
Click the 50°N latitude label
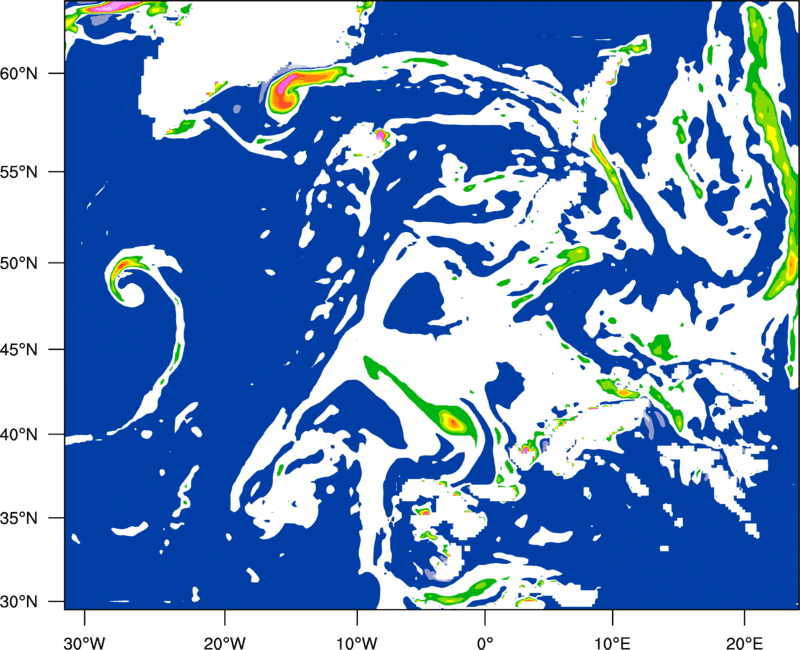19,263
